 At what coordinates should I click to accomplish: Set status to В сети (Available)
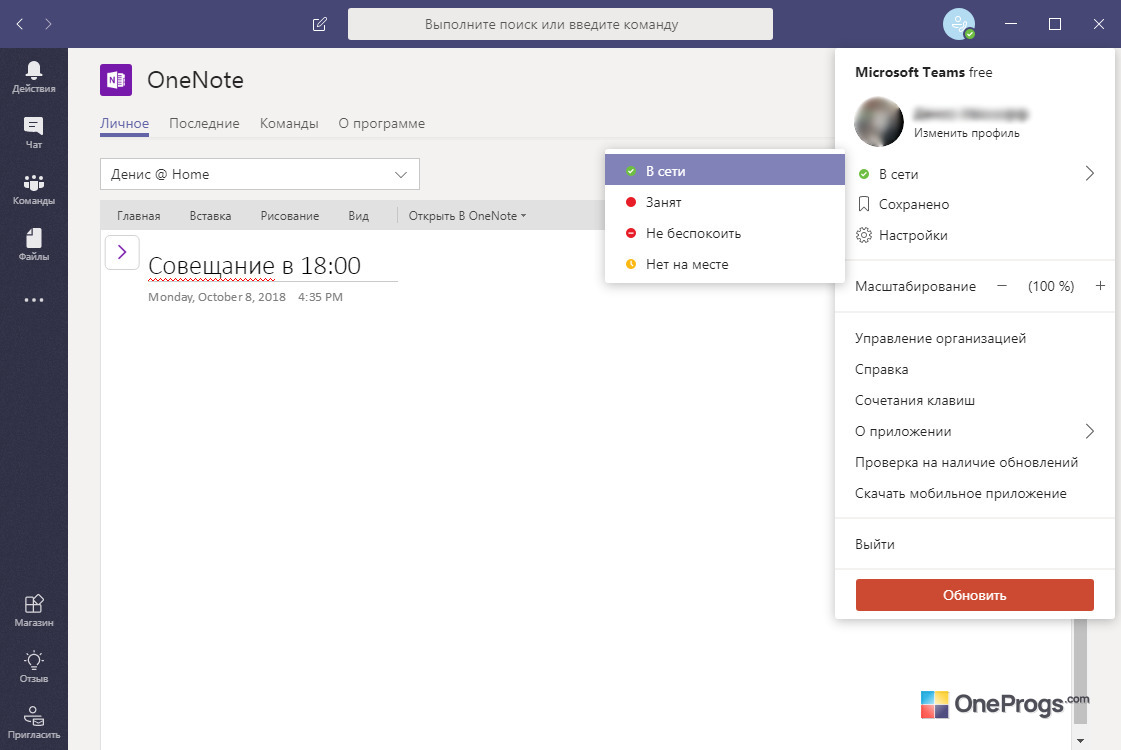[x=725, y=171]
